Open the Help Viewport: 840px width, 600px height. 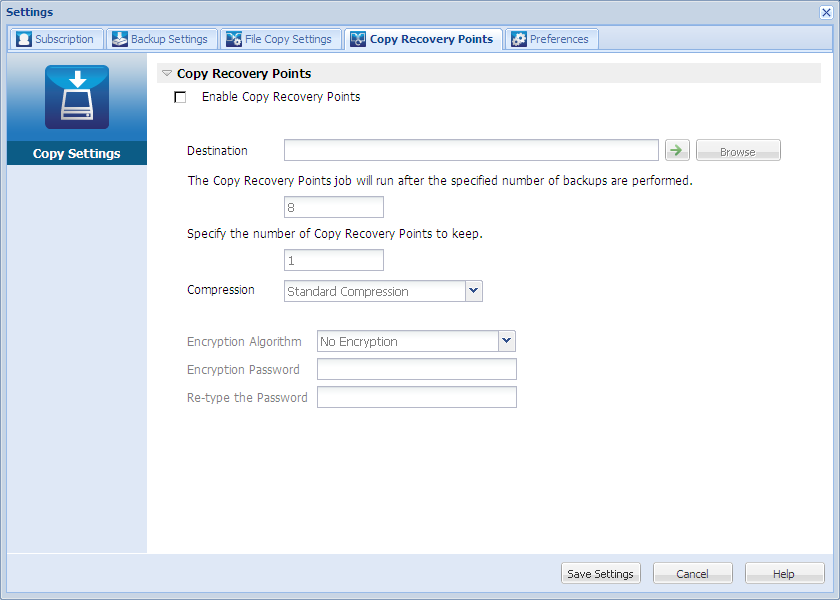point(784,573)
